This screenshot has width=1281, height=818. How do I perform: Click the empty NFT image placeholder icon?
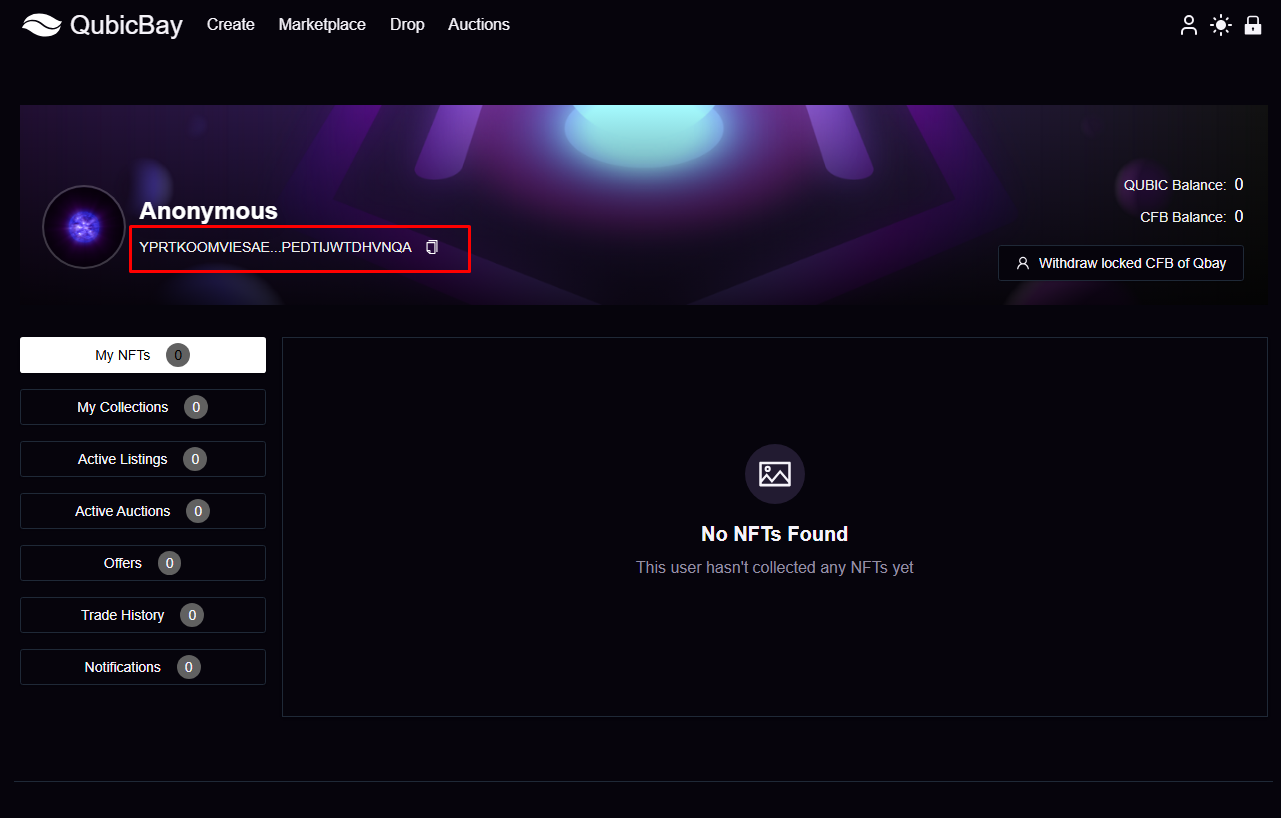[x=774, y=474]
